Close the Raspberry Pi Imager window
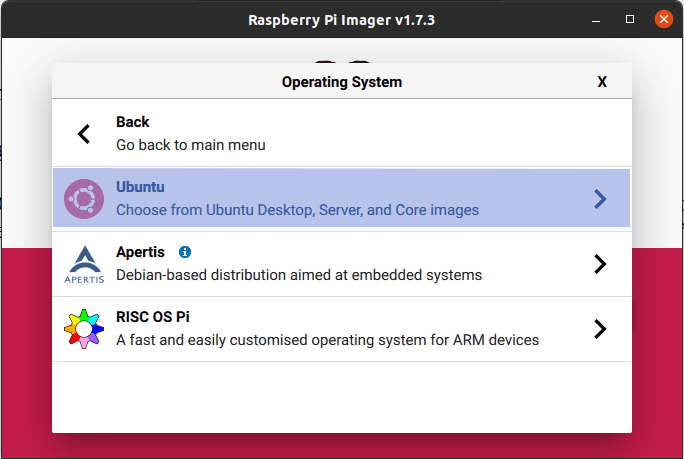This screenshot has width=684, height=459. tap(663, 19)
